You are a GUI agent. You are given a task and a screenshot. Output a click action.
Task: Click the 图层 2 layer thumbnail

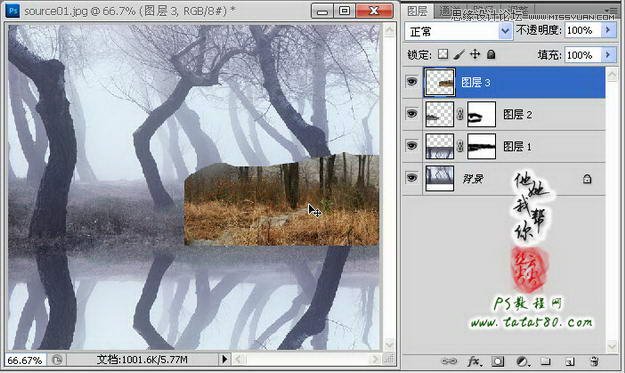[439, 114]
